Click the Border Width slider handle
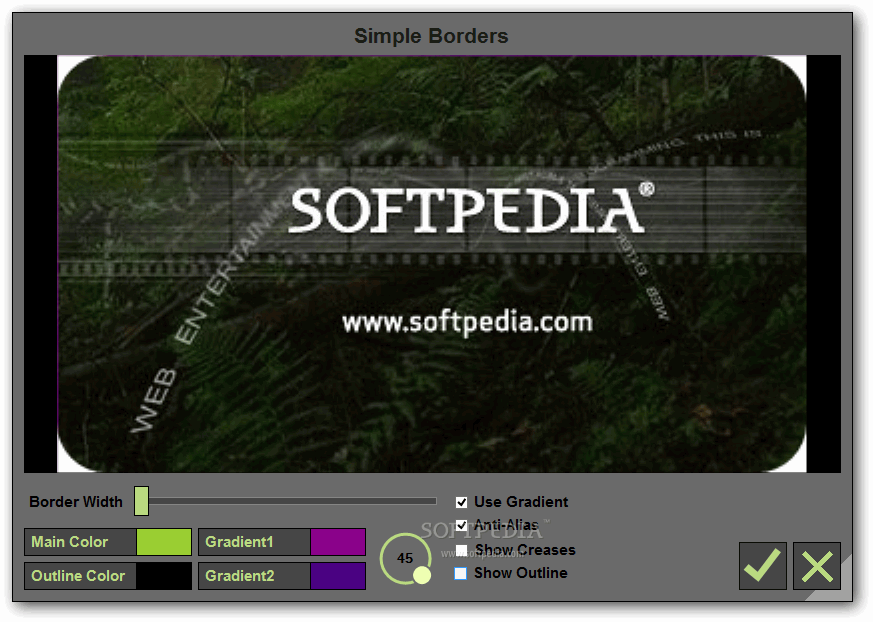 [141, 501]
